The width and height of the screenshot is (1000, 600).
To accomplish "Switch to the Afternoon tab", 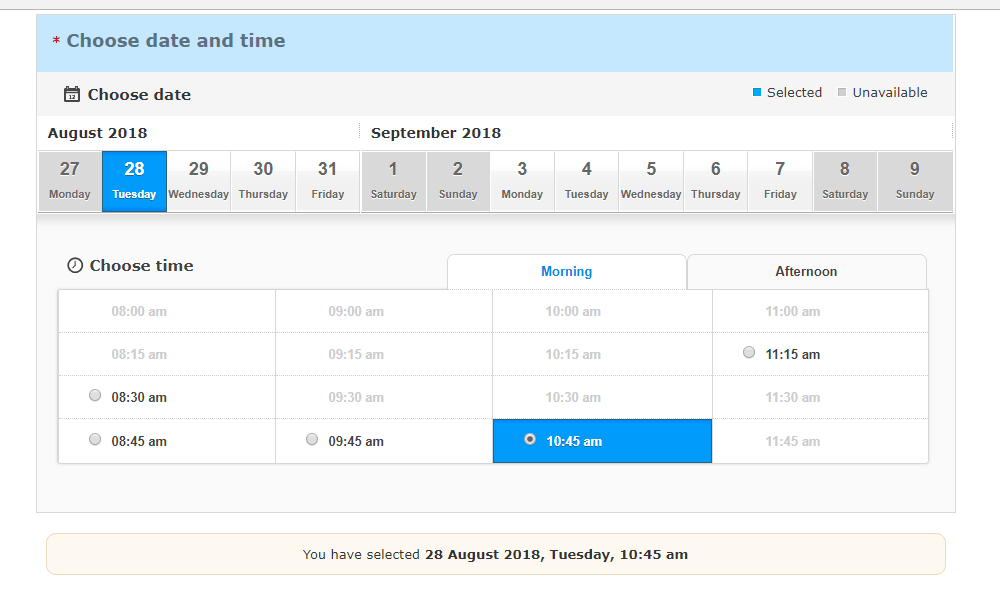I will (806, 272).
